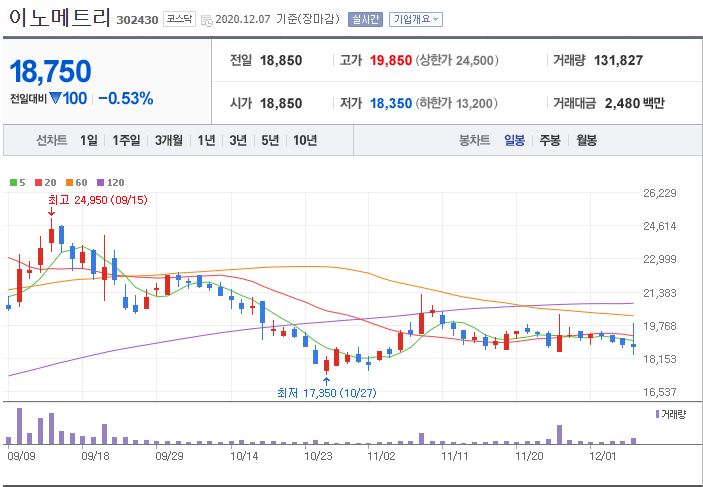Screen dimensions: 703x487
Task: Click the 고가 value 19,850
Action: tap(391, 60)
